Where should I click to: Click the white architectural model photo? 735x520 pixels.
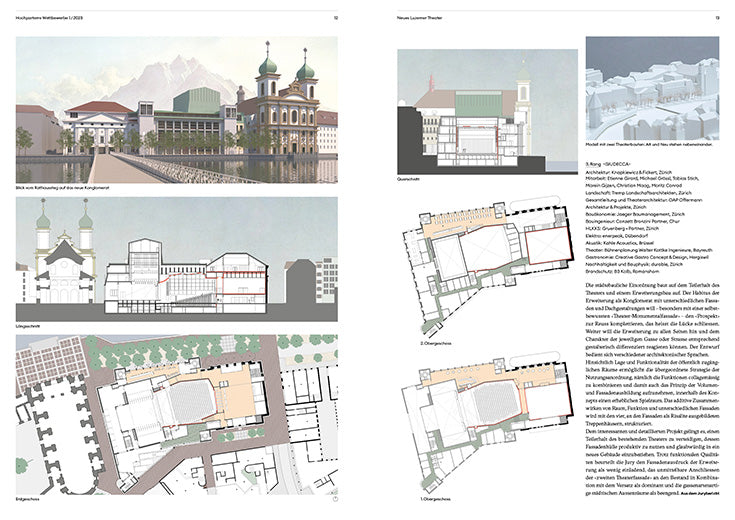pos(652,88)
